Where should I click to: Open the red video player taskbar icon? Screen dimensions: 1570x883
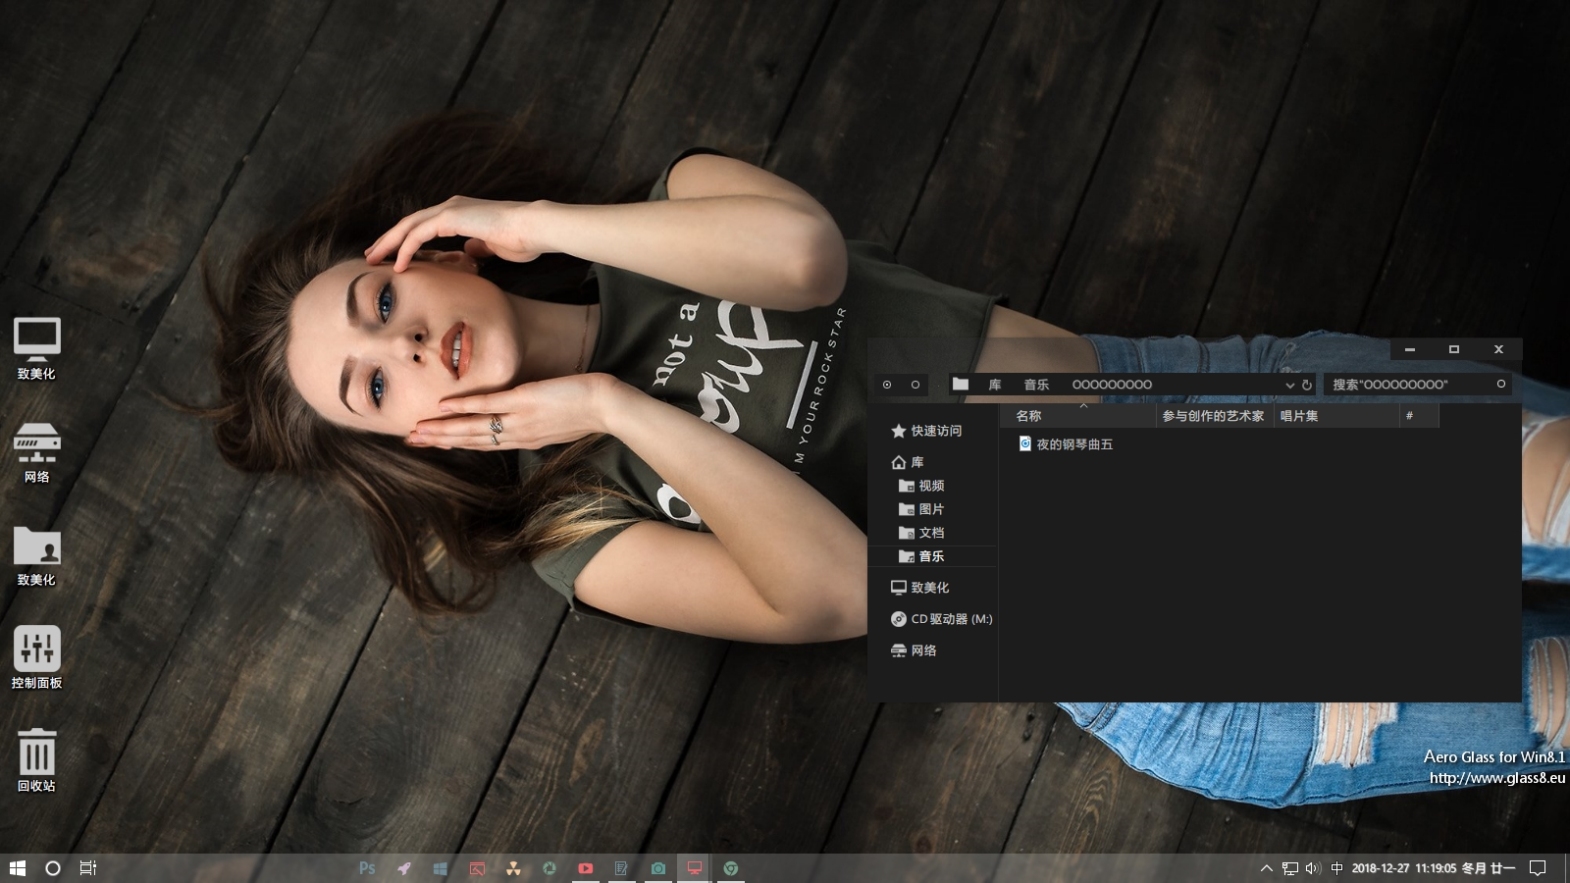(x=585, y=868)
